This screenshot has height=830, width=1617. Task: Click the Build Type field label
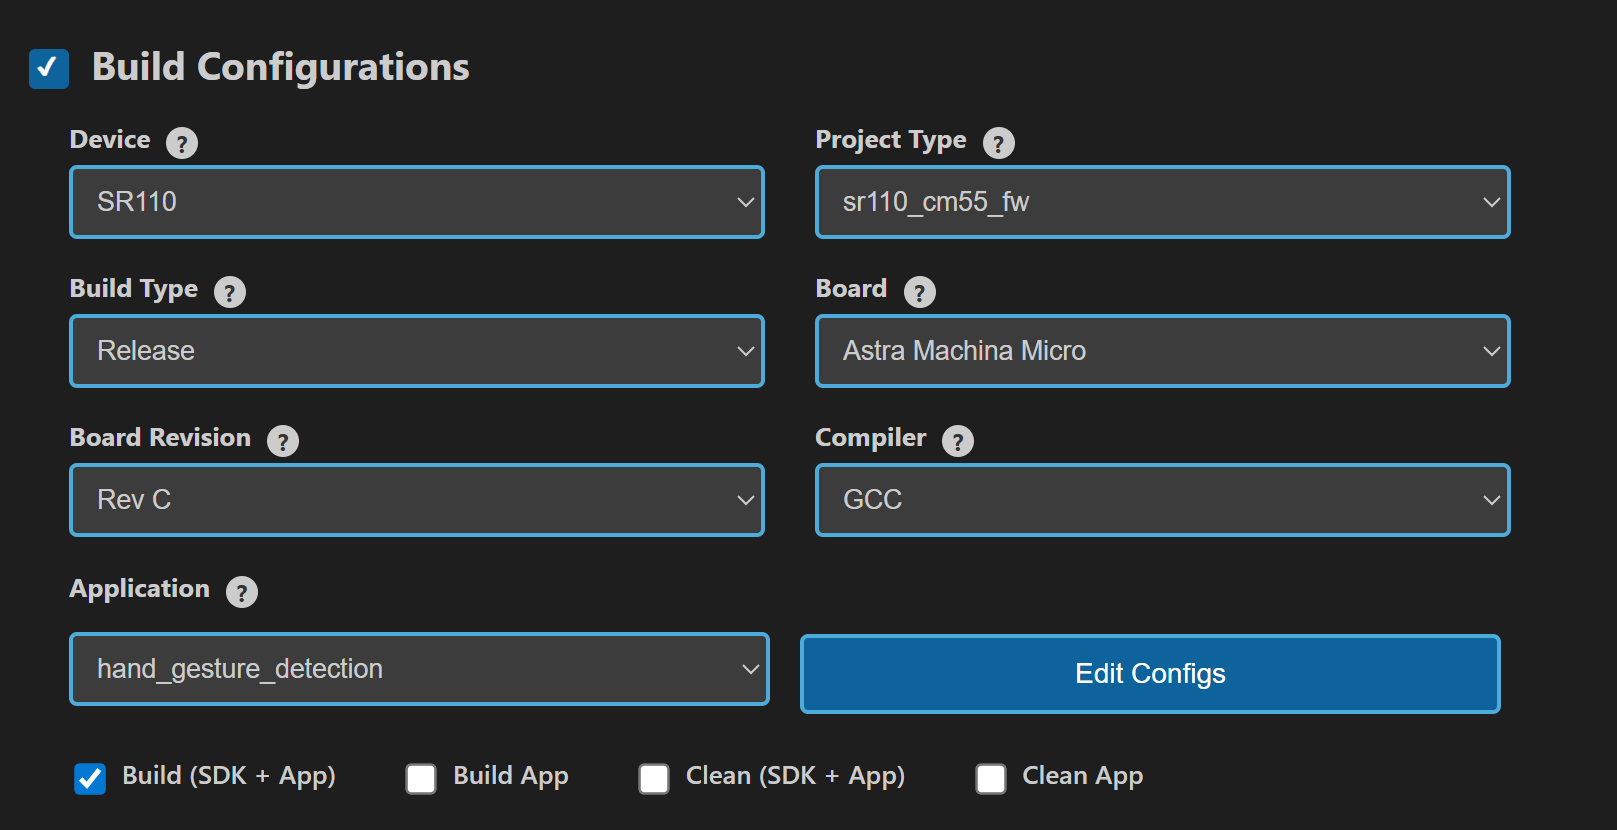134,289
